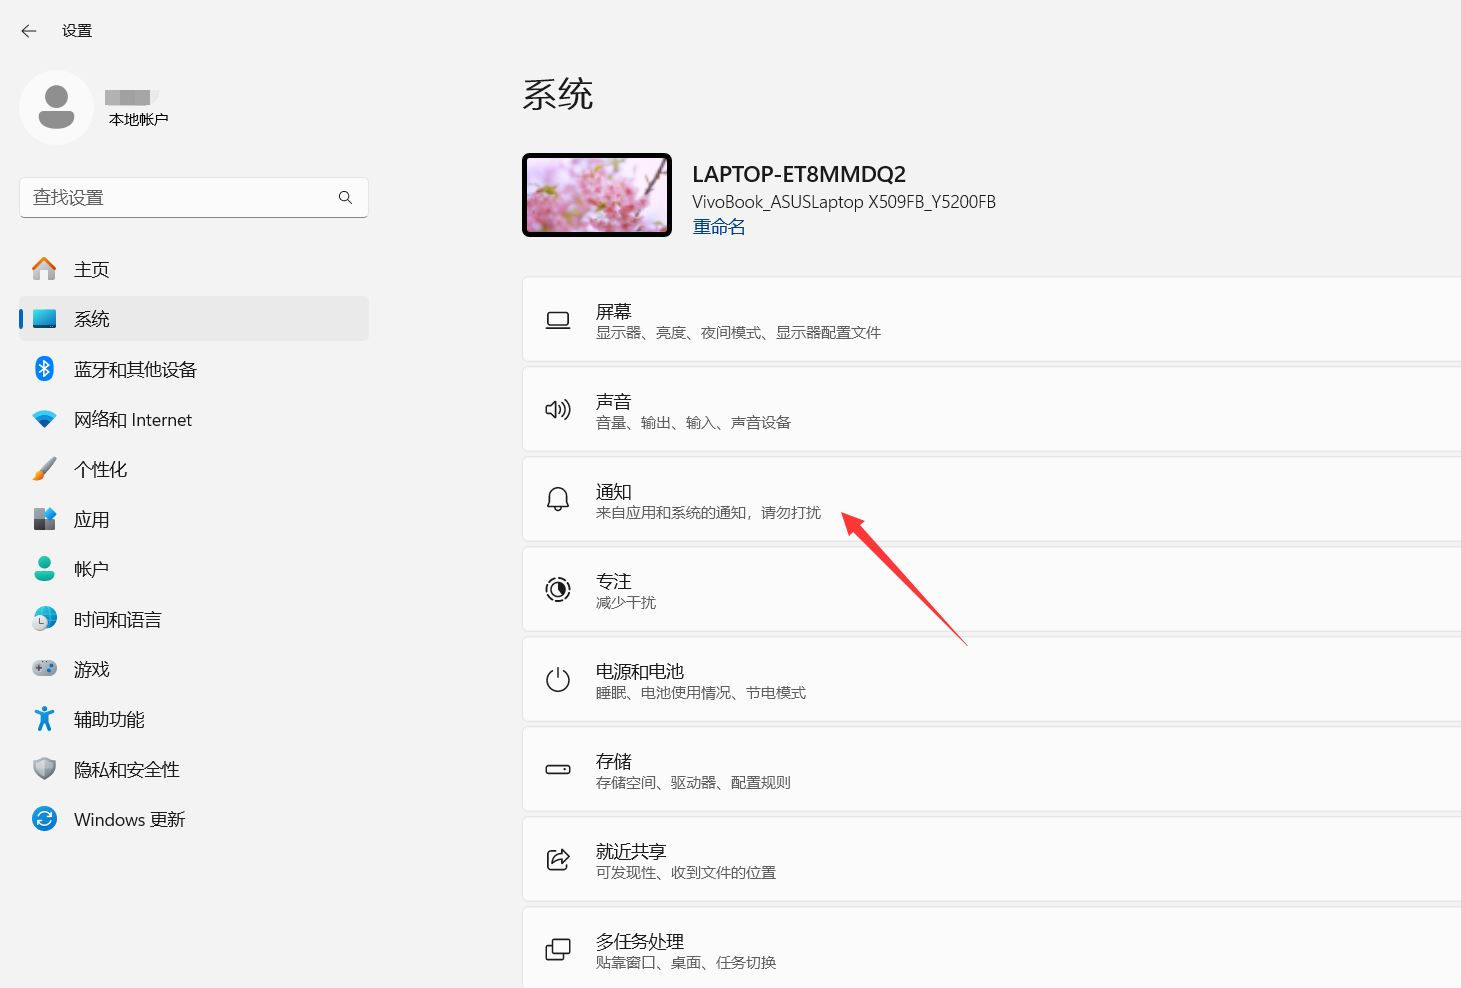This screenshot has width=1461, height=988.
Task: Select 应用 in the sidebar
Action: [194, 519]
